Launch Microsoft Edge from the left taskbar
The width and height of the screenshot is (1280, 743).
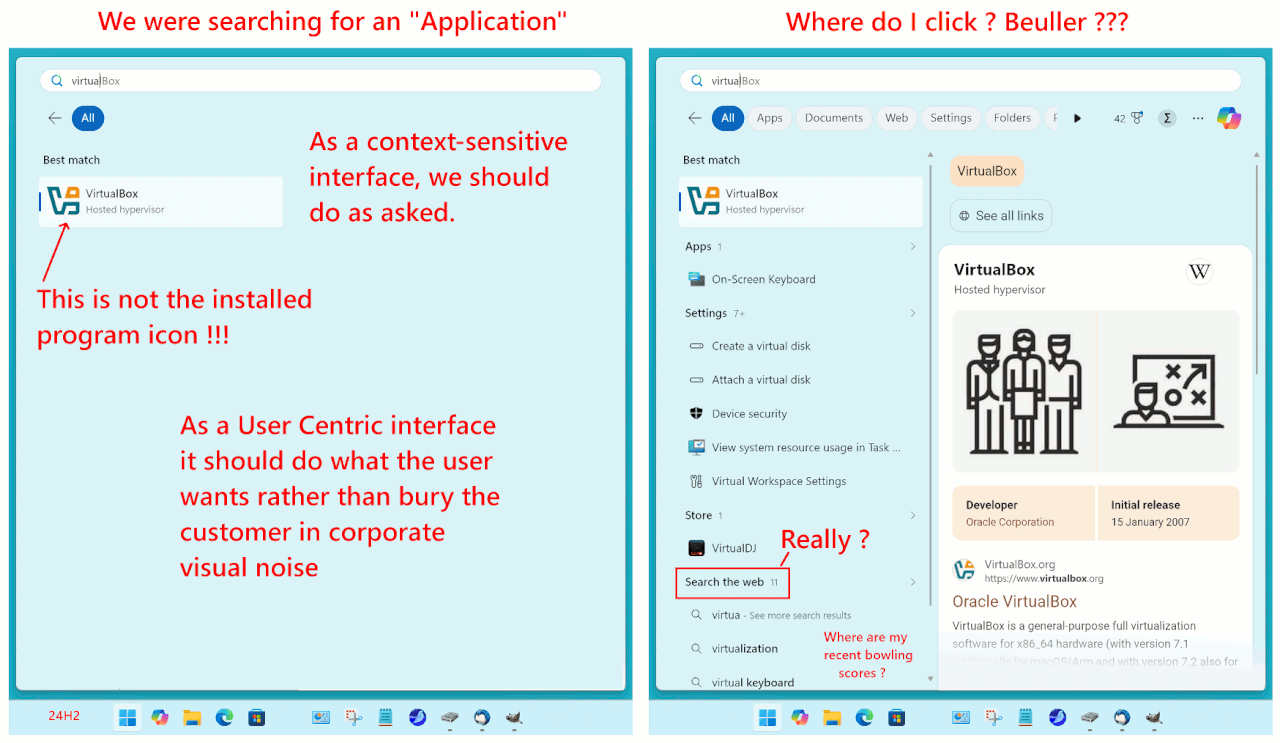pos(224,717)
